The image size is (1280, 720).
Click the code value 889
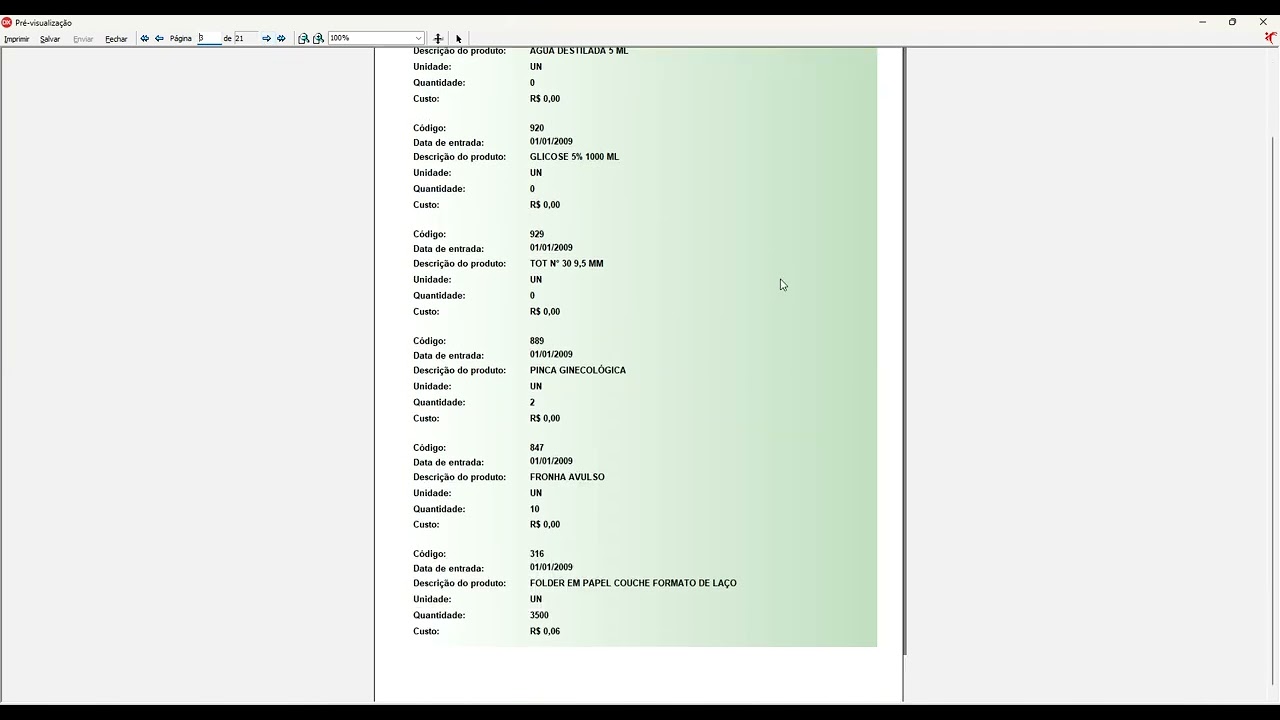[537, 341]
